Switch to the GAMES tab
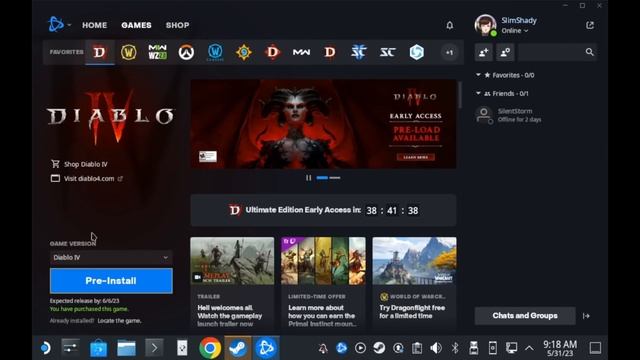 [x=136, y=25]
